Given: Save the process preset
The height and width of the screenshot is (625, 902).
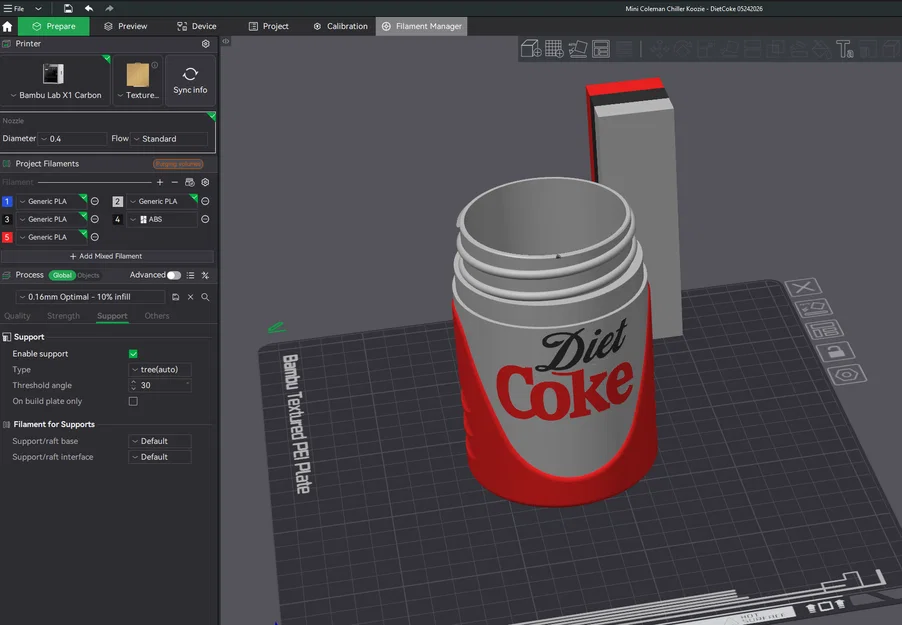Looking at the screenshot, I should (x=175, y=297).
